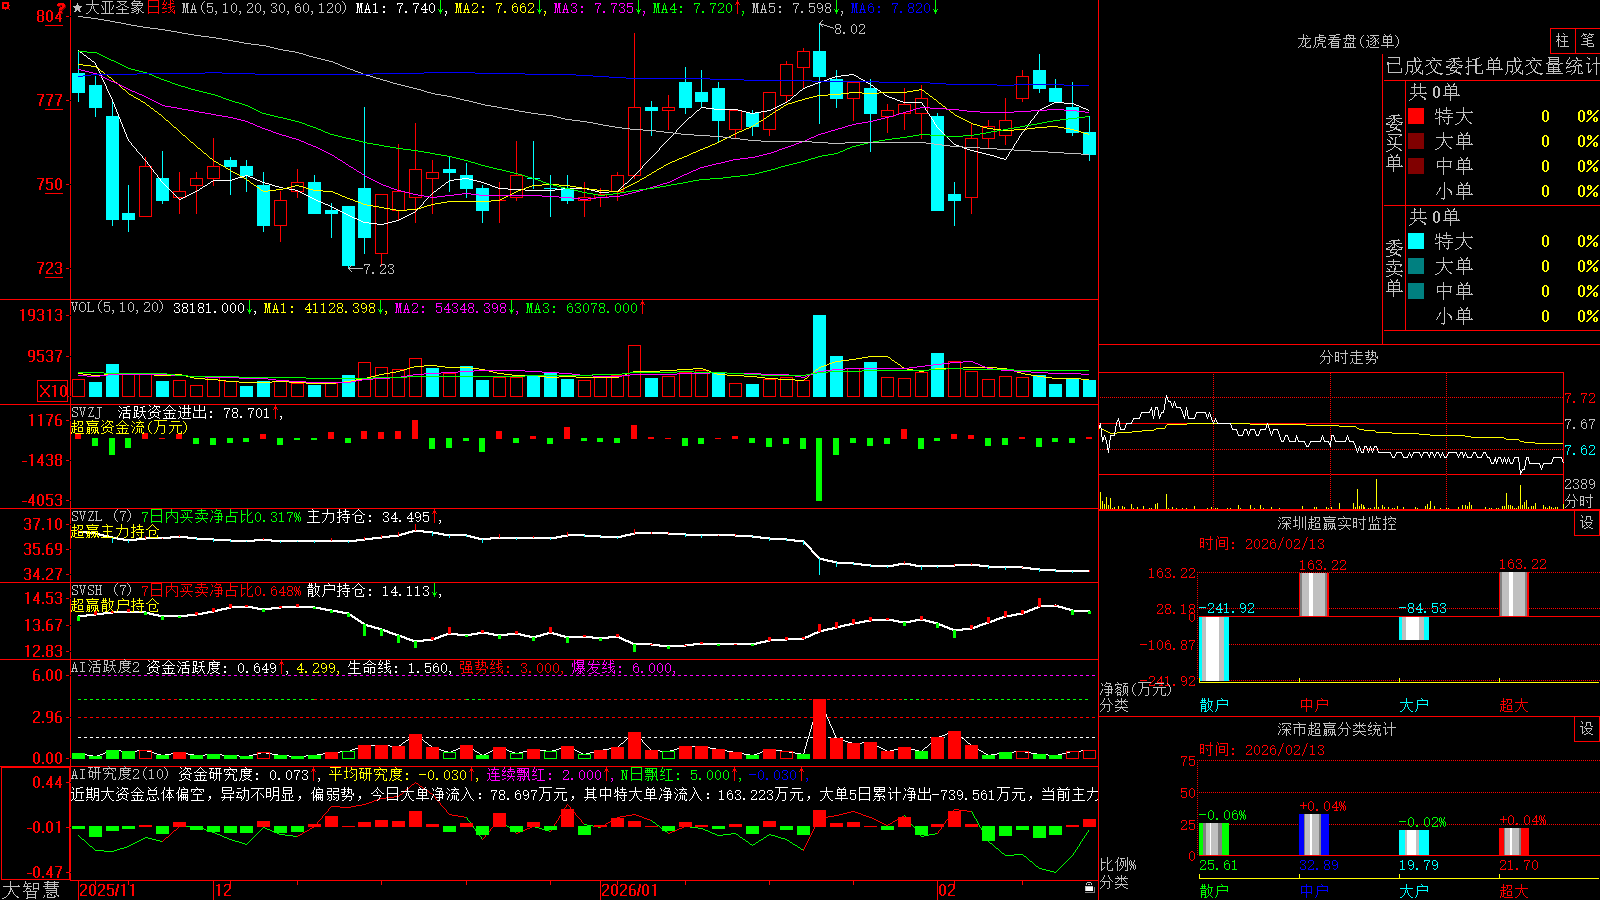Click the 分时走势 panel title

(x=1348, y=357)
